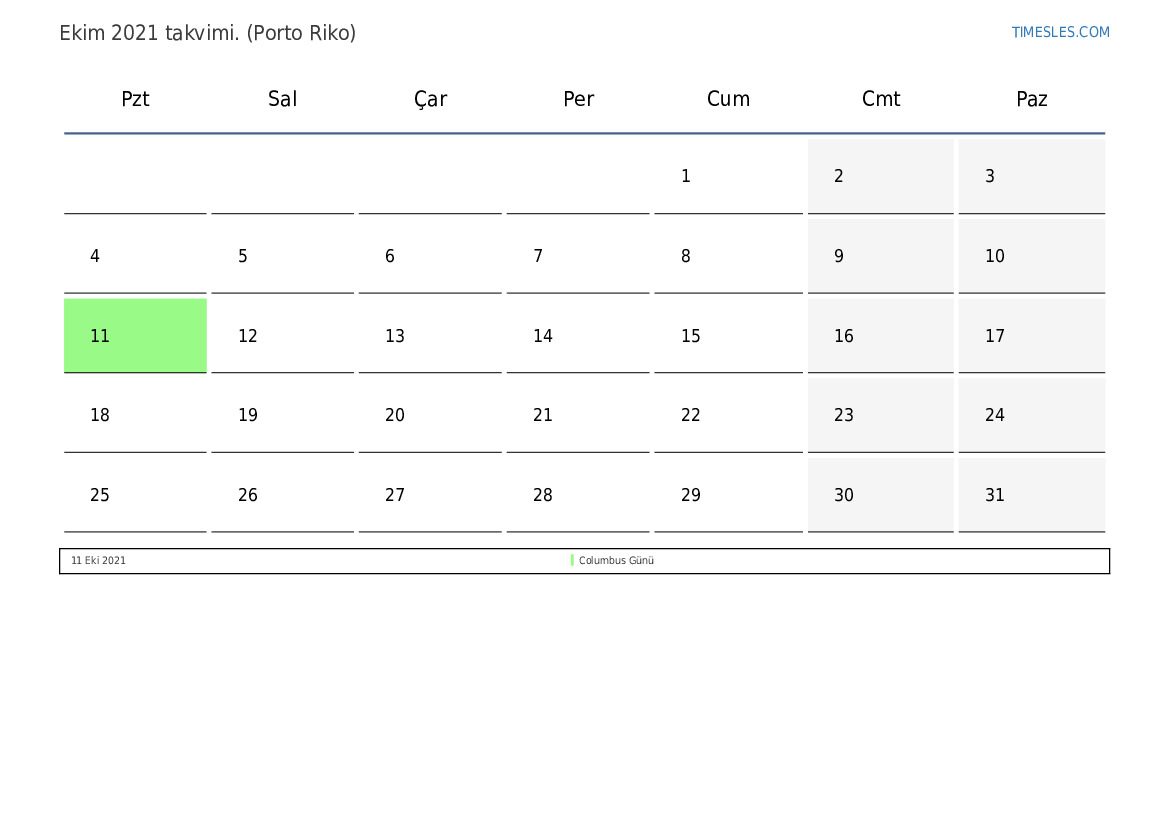Click the 11 Eki 2021 legend date
The image size is (1169, 827).
click(x=98, y=560)
